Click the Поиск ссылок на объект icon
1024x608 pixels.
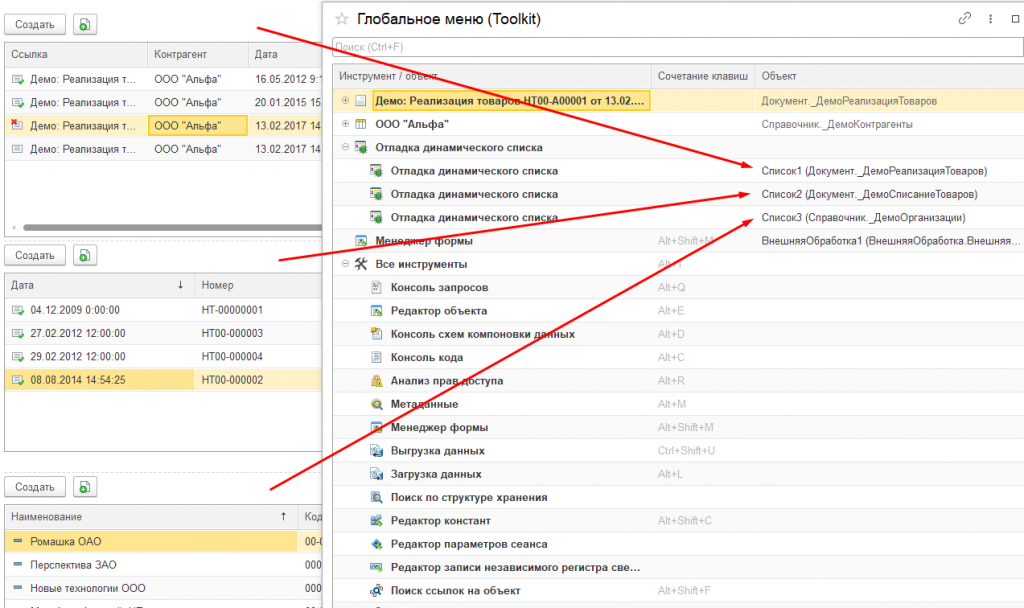[377, 591]
